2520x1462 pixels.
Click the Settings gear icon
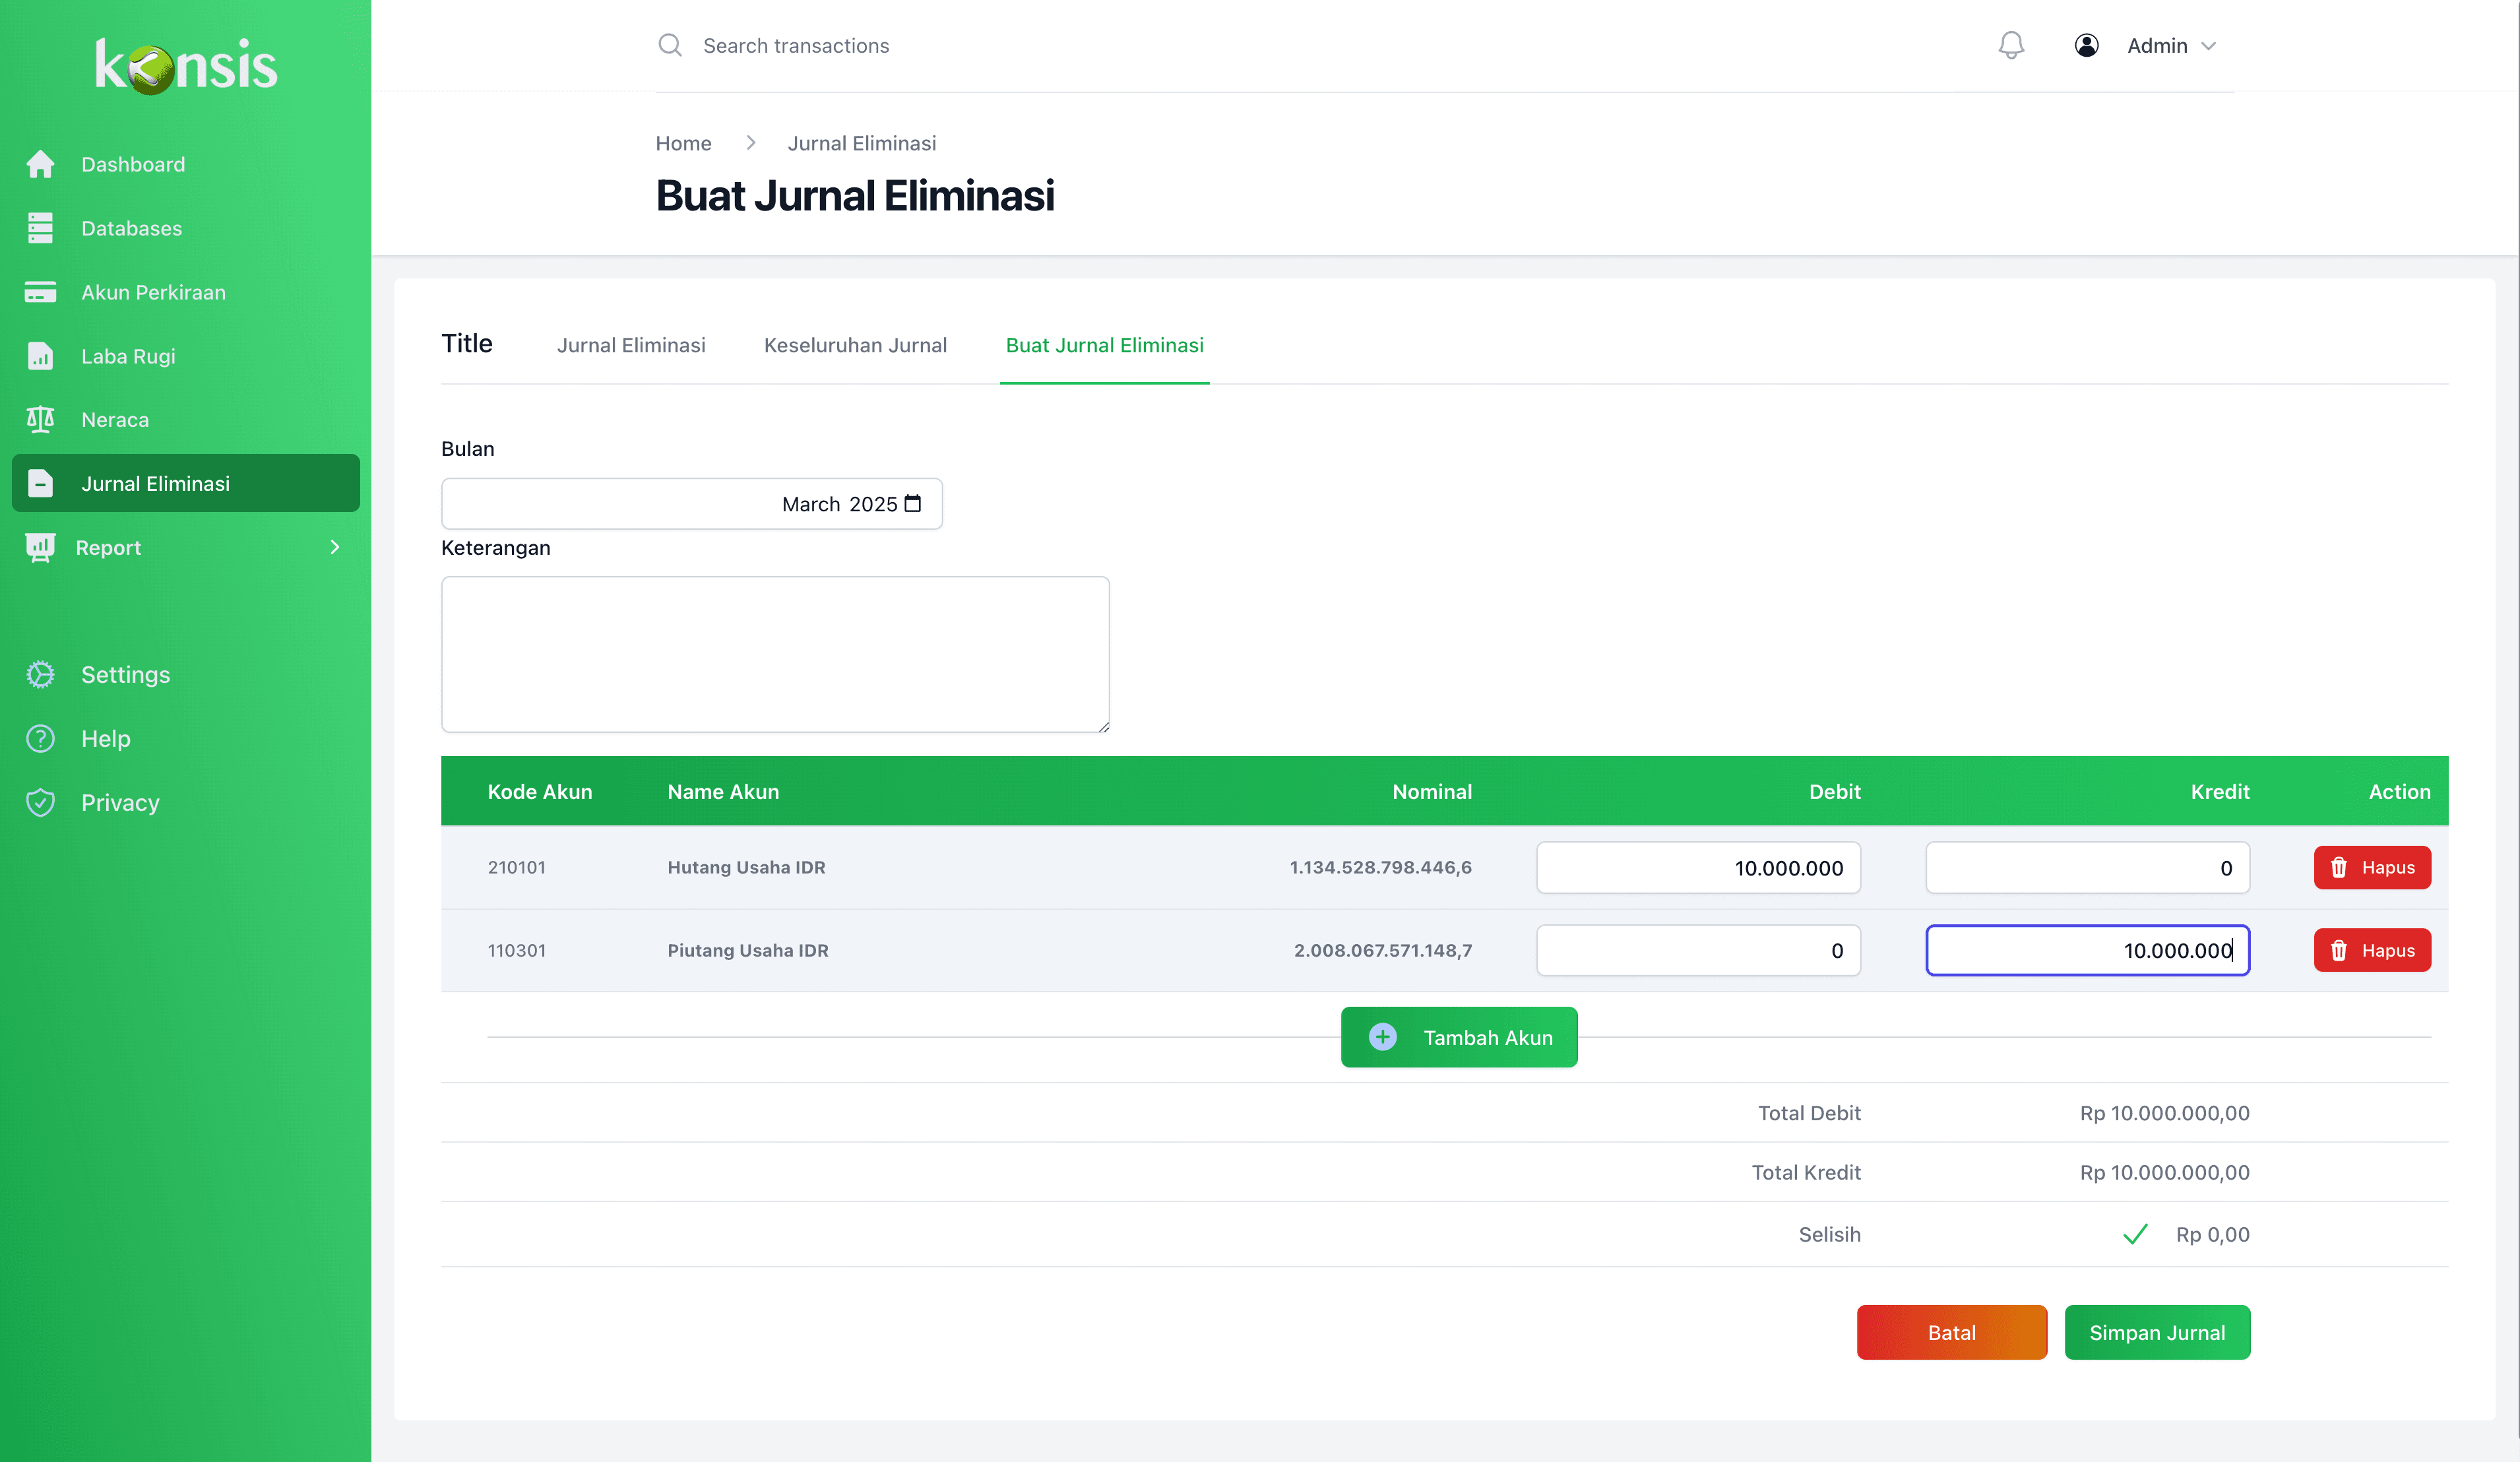40,674
